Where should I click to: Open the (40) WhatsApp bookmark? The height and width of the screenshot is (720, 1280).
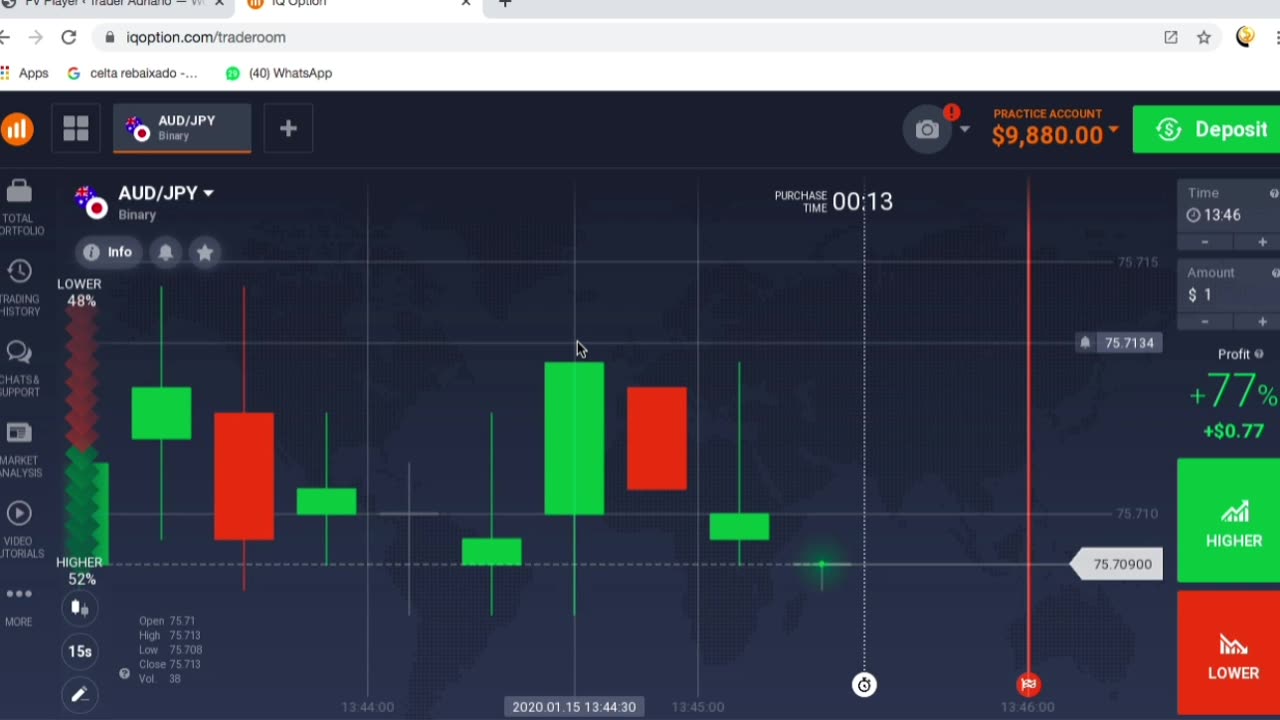tap(279, 73)
